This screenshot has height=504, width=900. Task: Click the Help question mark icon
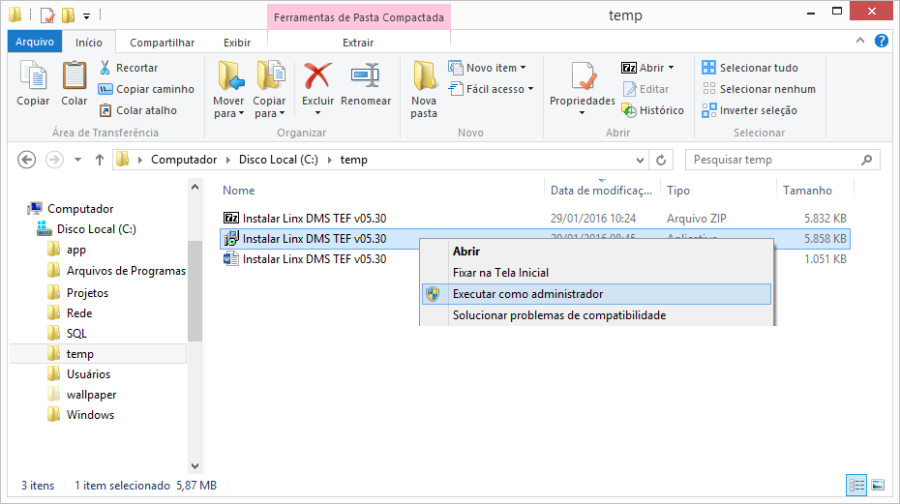pyautogui.click(x=881, y=41)
